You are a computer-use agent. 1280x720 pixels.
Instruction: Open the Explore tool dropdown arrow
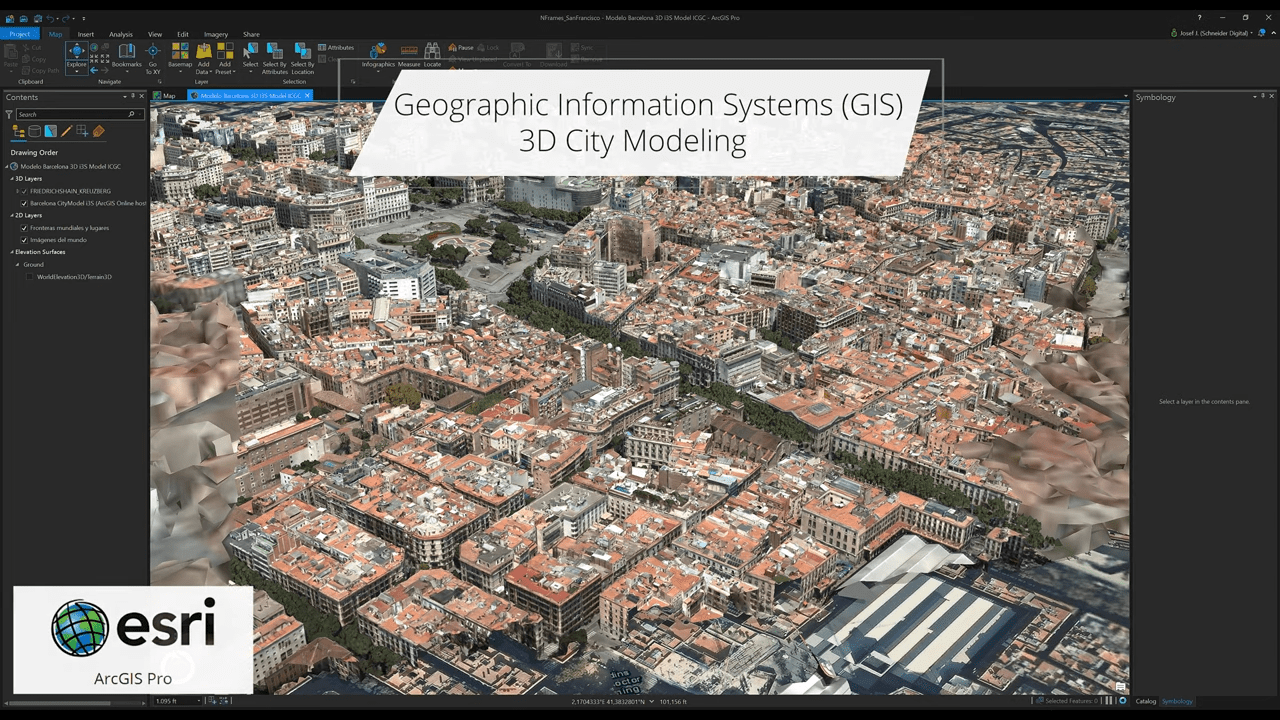pyautogui.click(x=76, y=72)
